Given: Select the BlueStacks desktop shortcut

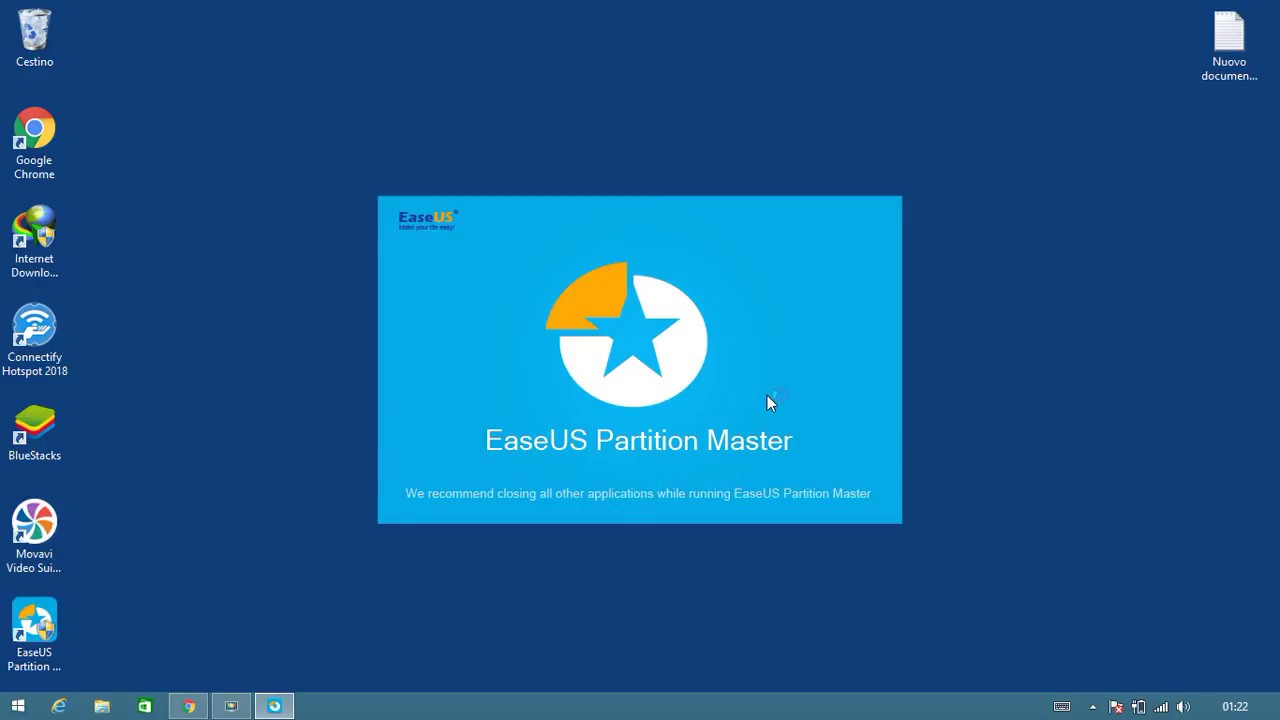Looking at the screenshot, I should (x=34, y=433).
